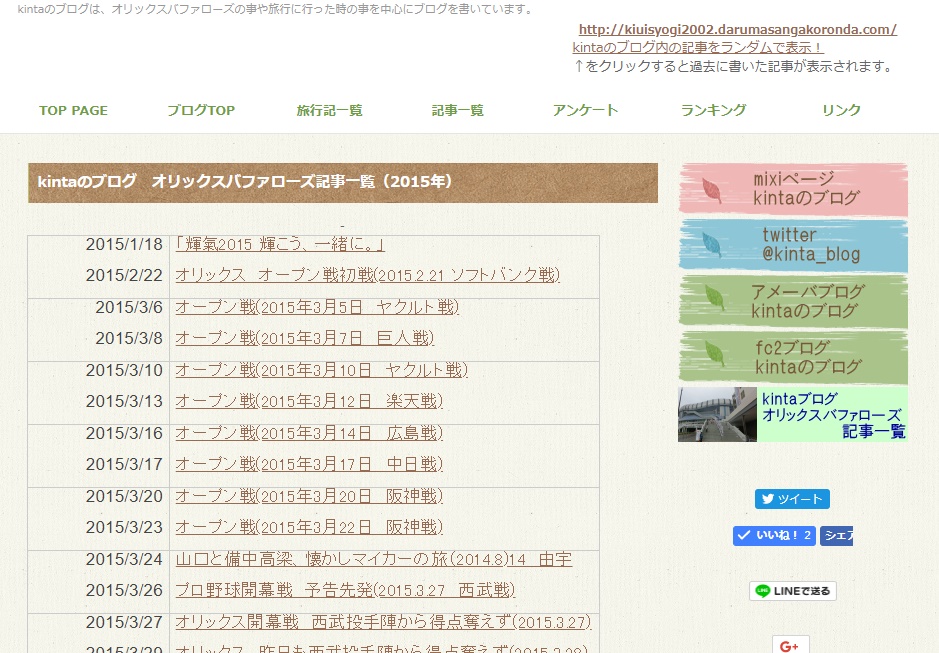Image resolution: width=939 pixels, height=653 pixels.
Task: Open オープン戦 3月20日 阪神戦 article
Action: click(309, 496)
